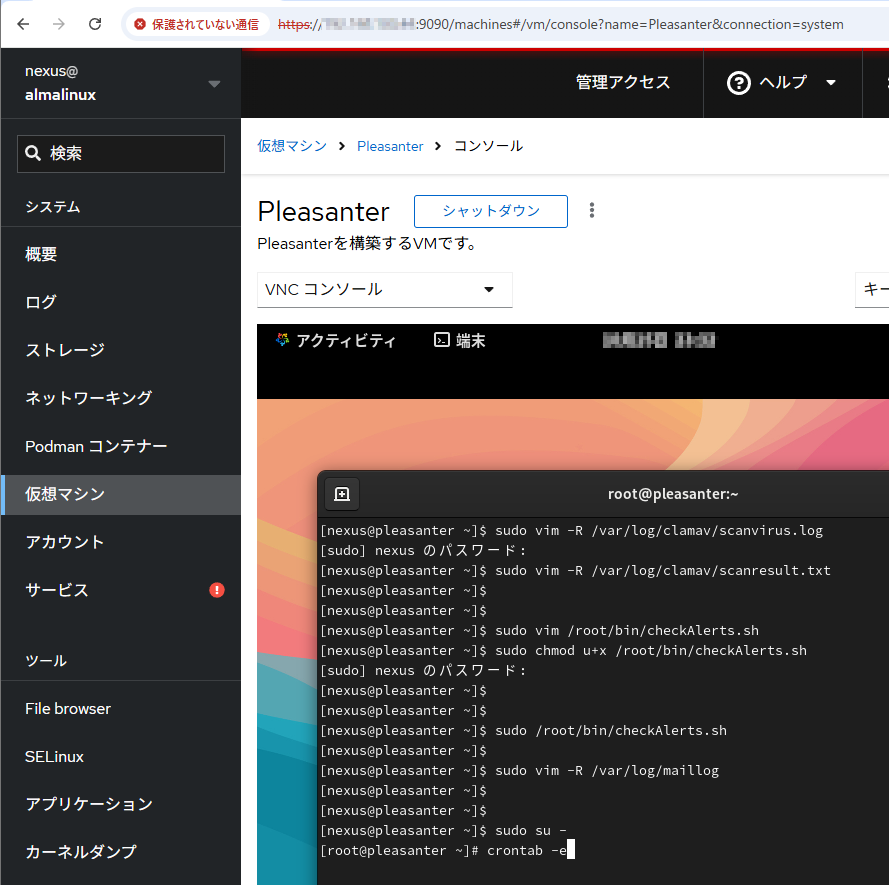The width and height of the screenshot is (889, 885).
Task: Open the 仮想マシン sidebar item
Action: pos(65,494)
